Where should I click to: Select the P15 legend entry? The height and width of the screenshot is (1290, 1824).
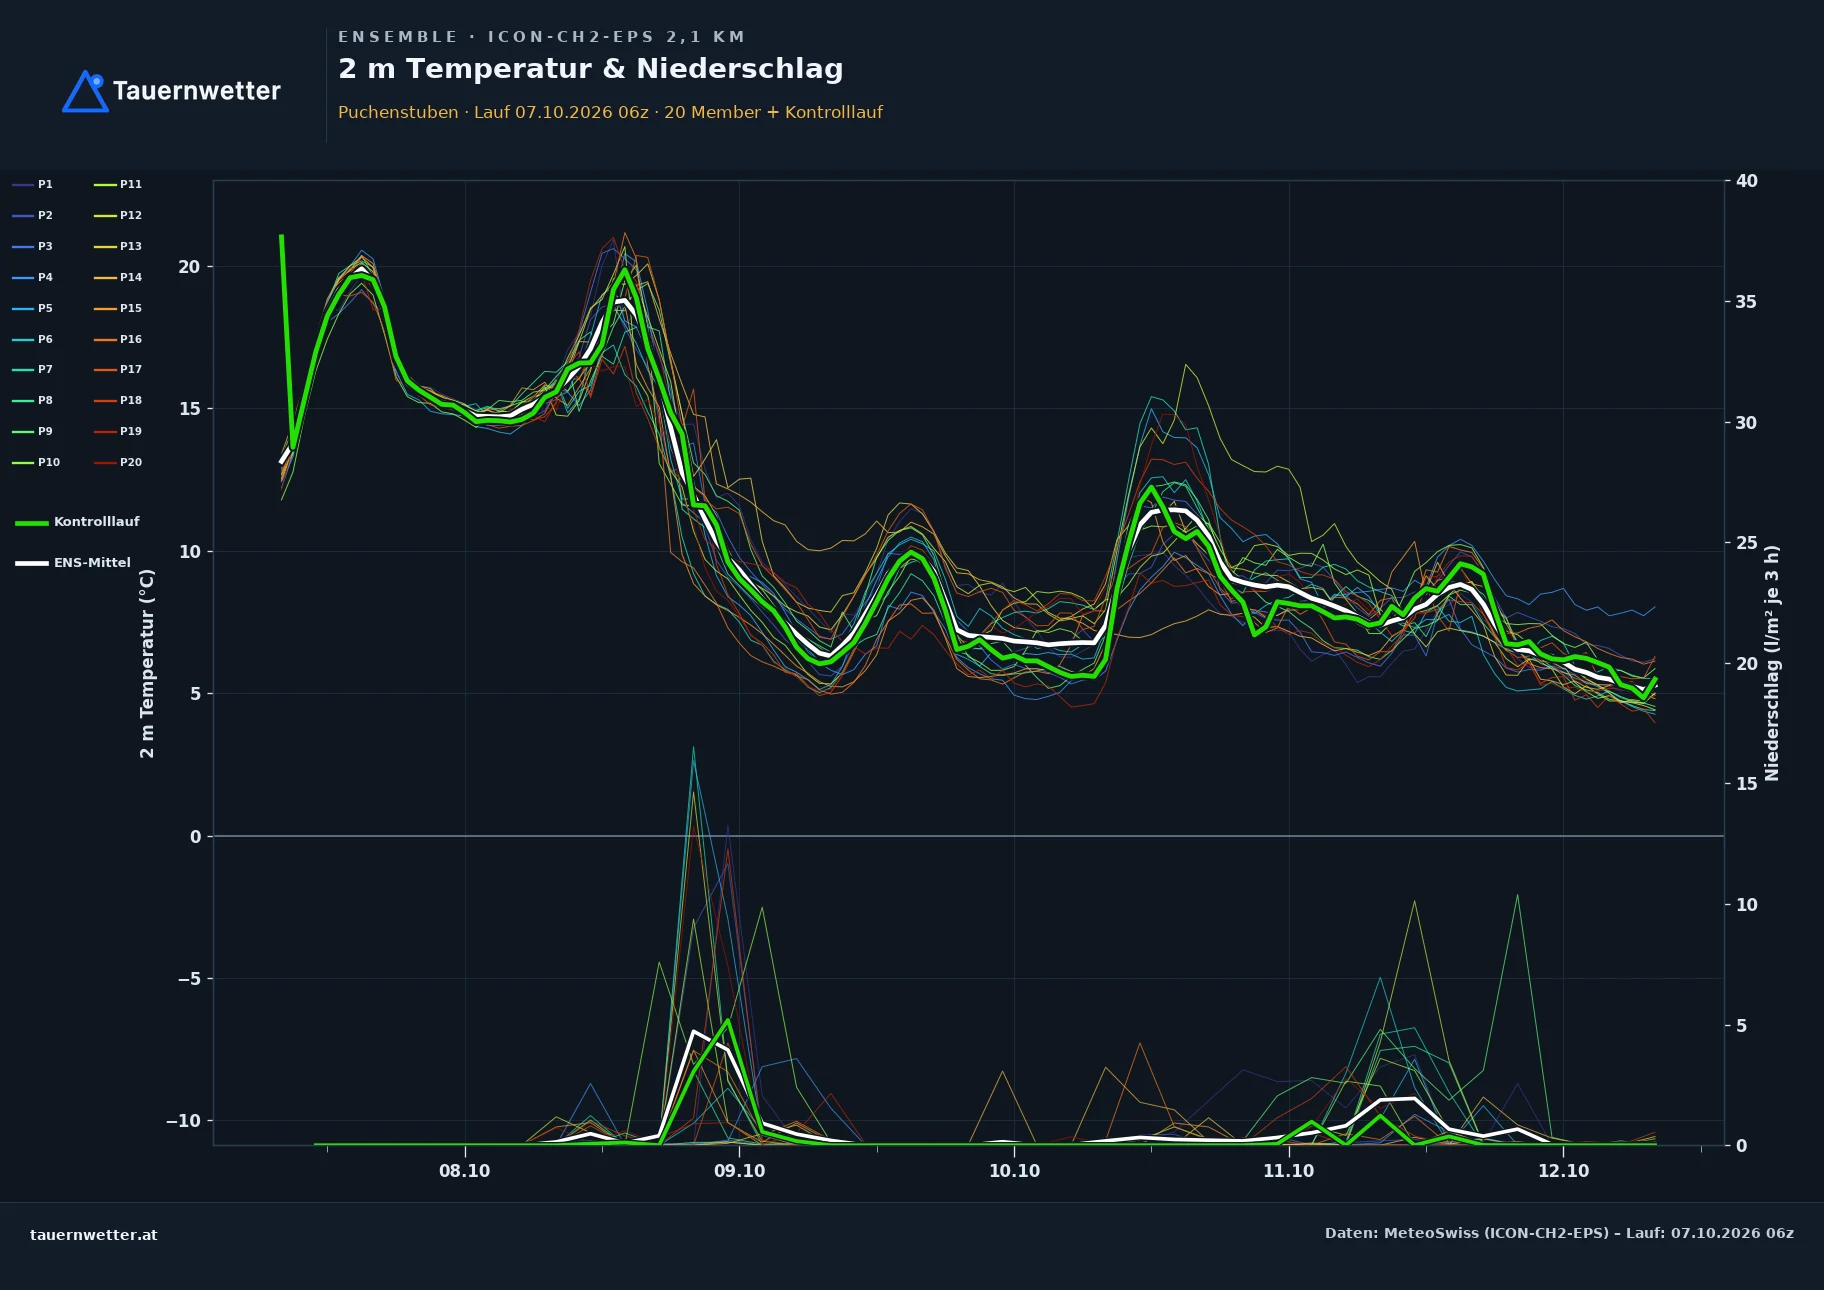click(x=118, y=308)
